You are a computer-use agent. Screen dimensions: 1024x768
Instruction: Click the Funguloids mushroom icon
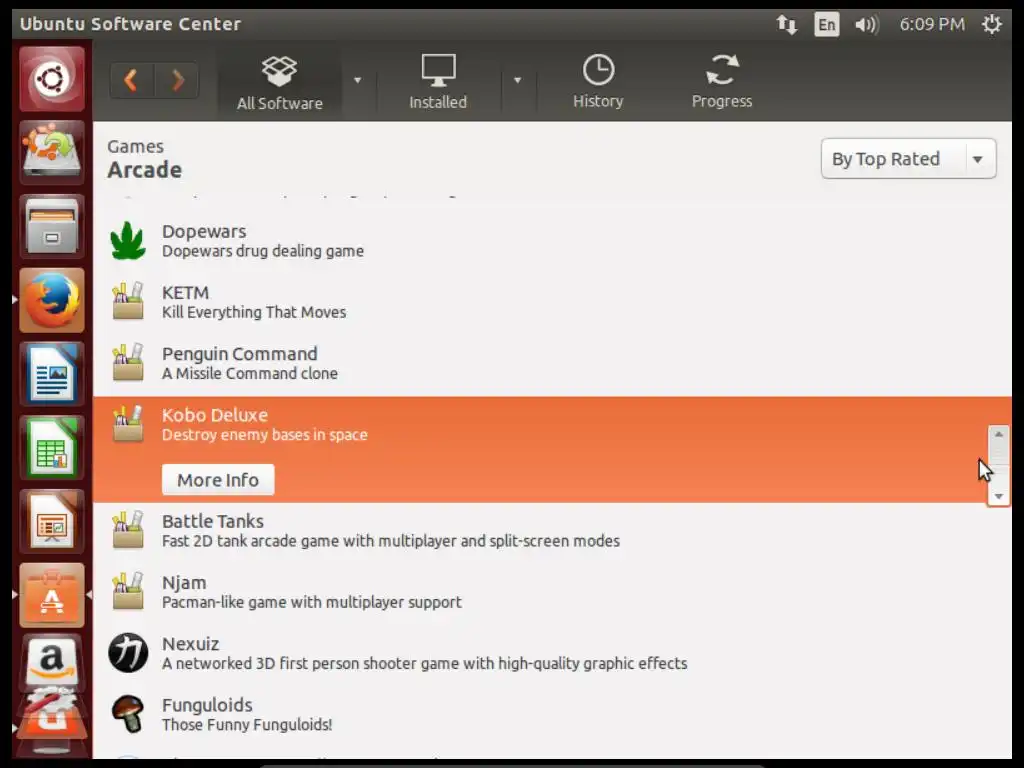pos(128,714)
